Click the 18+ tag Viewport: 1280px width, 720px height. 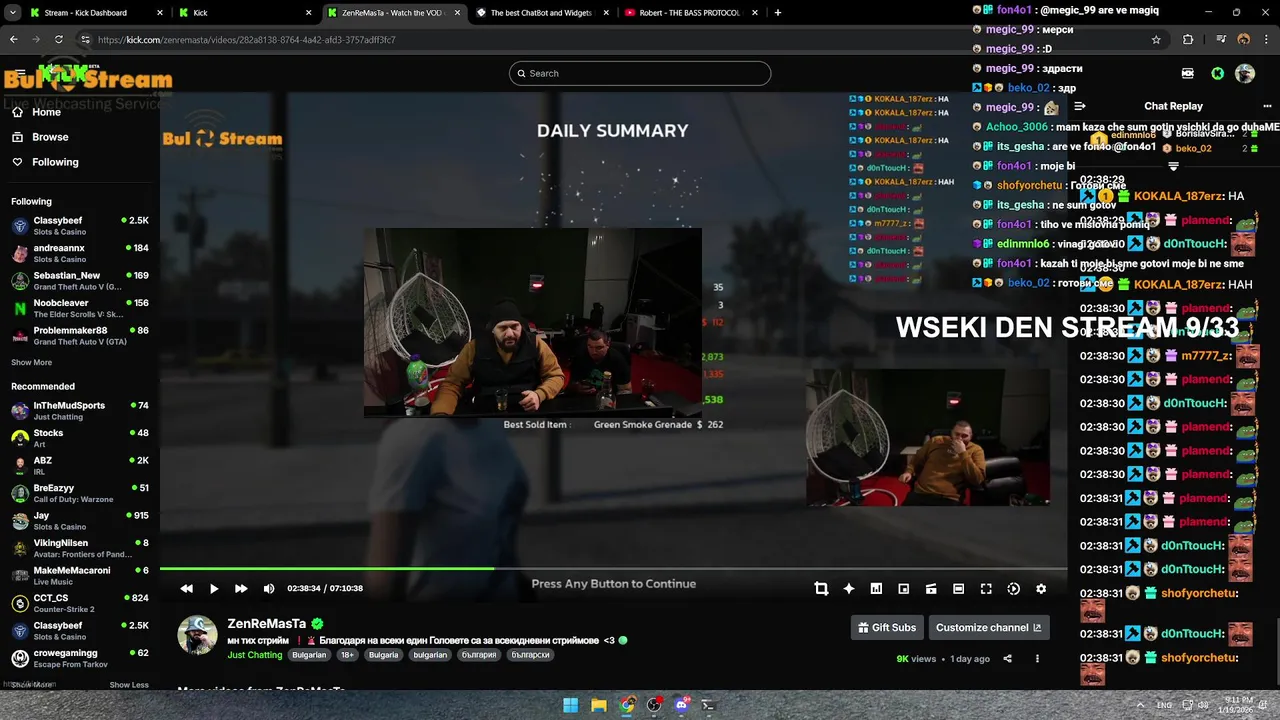[x=347, y=655]
